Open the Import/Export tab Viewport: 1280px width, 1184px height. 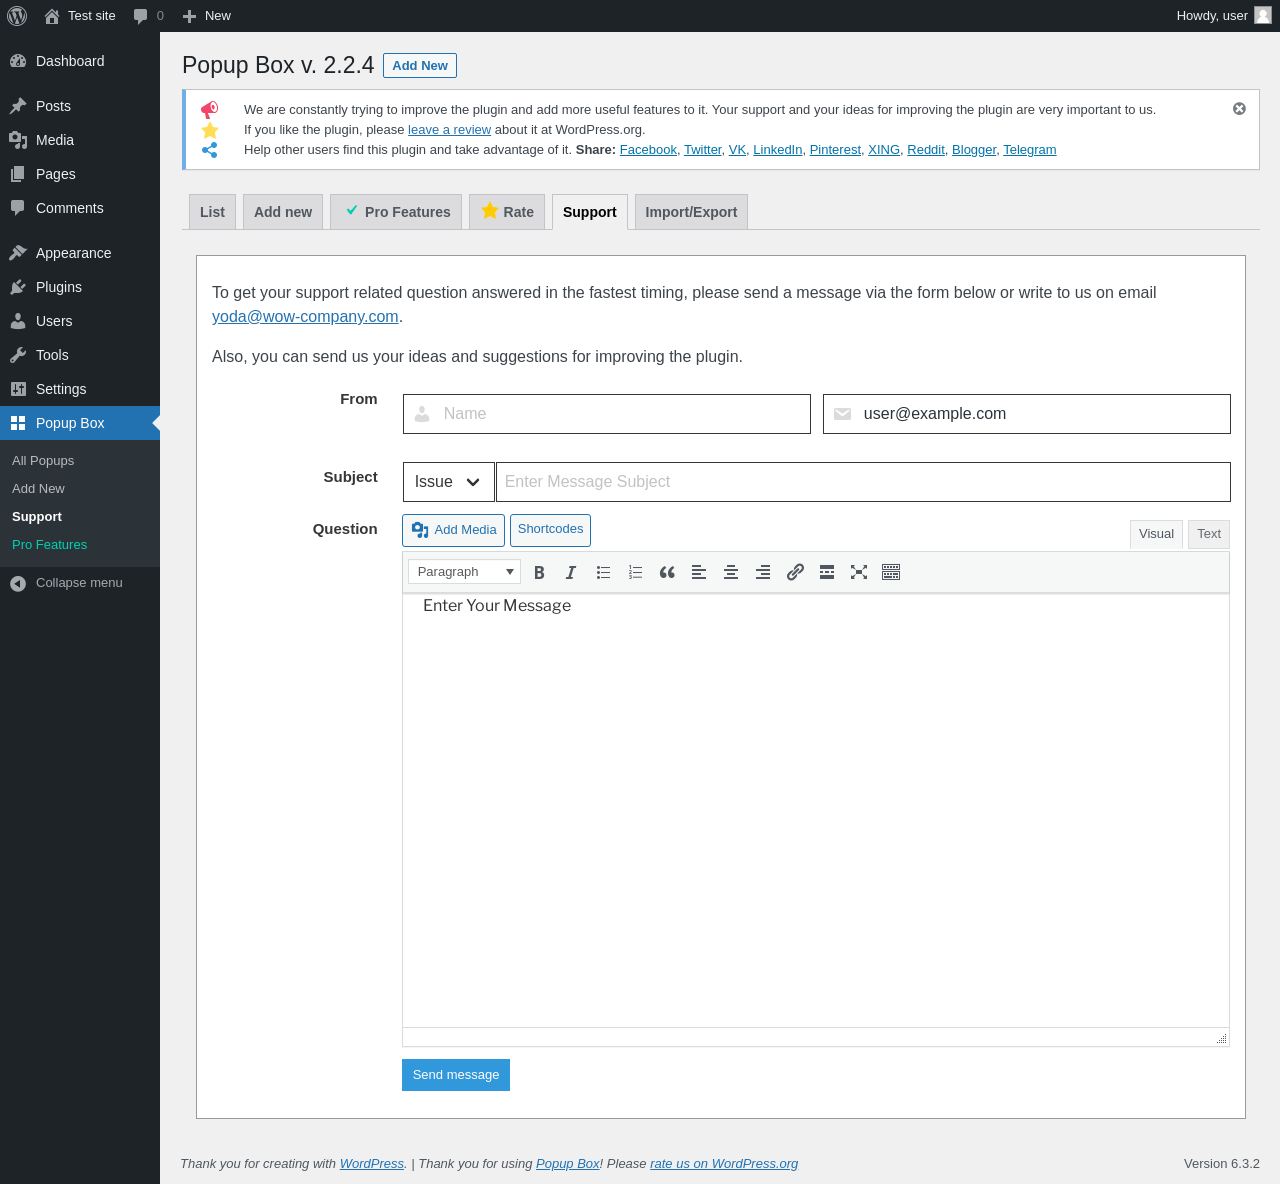(691, 212)
